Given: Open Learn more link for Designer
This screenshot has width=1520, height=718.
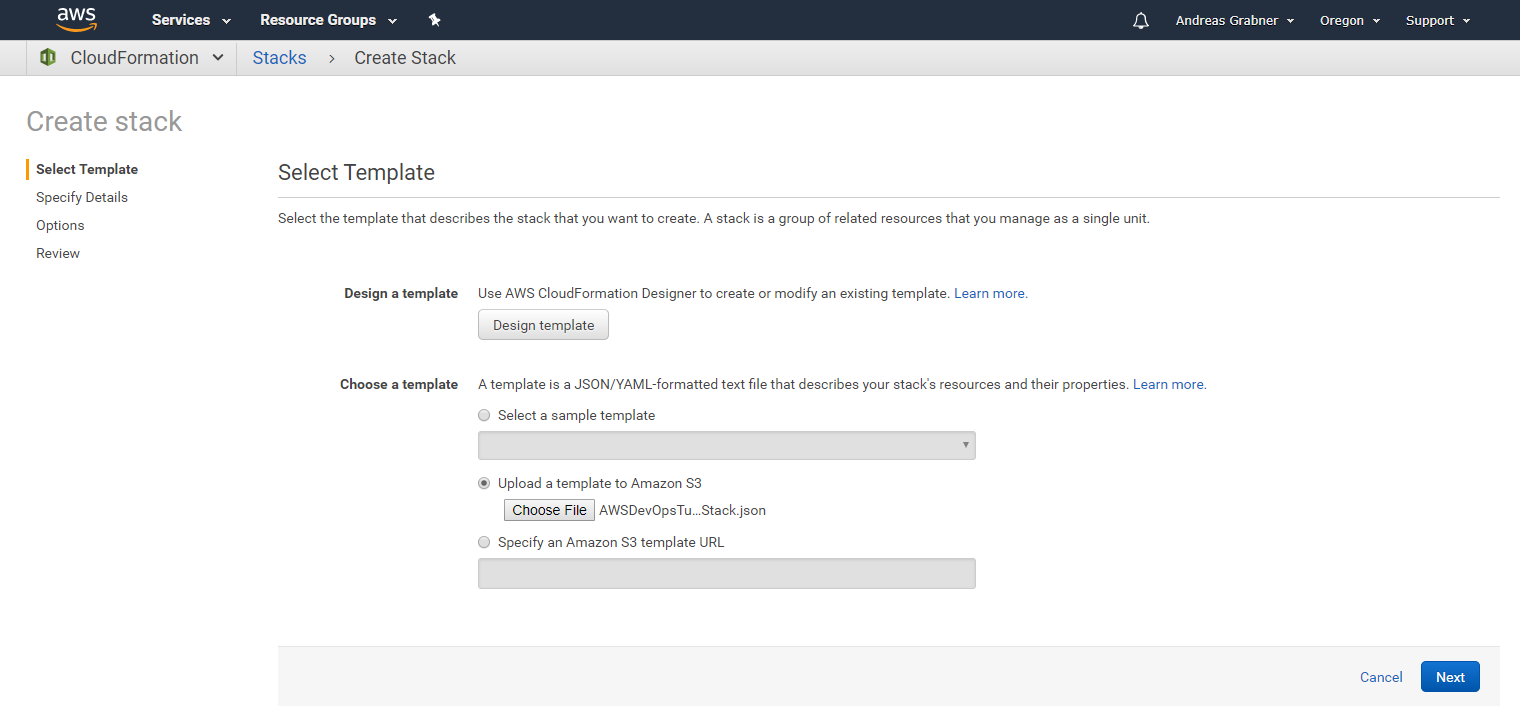Looking at the screenshot, I should coord(990,293).
